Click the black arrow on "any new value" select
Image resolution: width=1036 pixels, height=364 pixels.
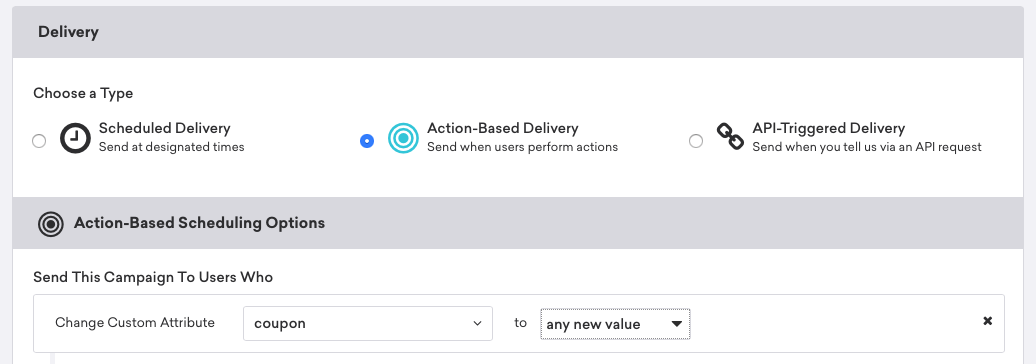676,324
